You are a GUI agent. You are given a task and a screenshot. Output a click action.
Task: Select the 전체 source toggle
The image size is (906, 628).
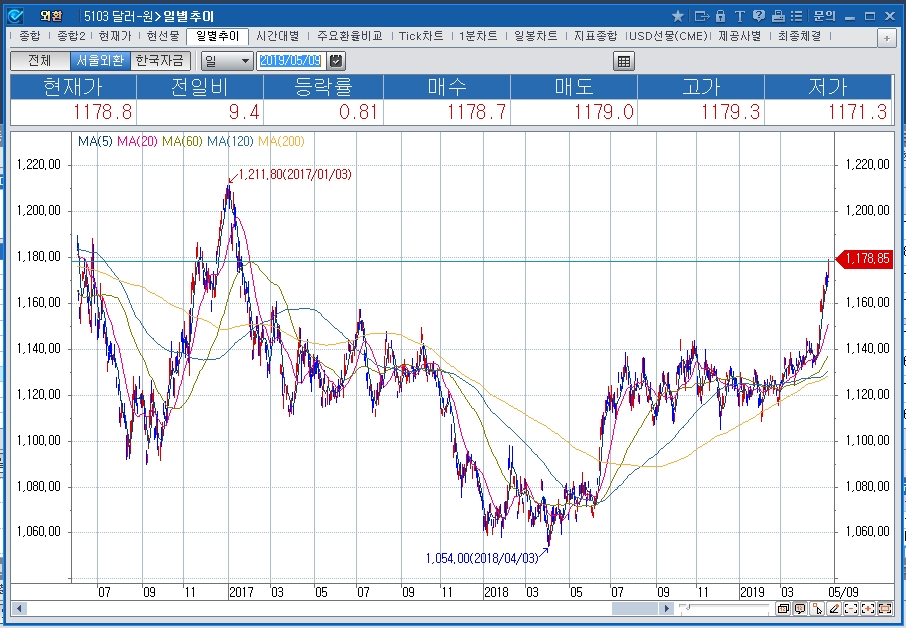coord(40,61)
